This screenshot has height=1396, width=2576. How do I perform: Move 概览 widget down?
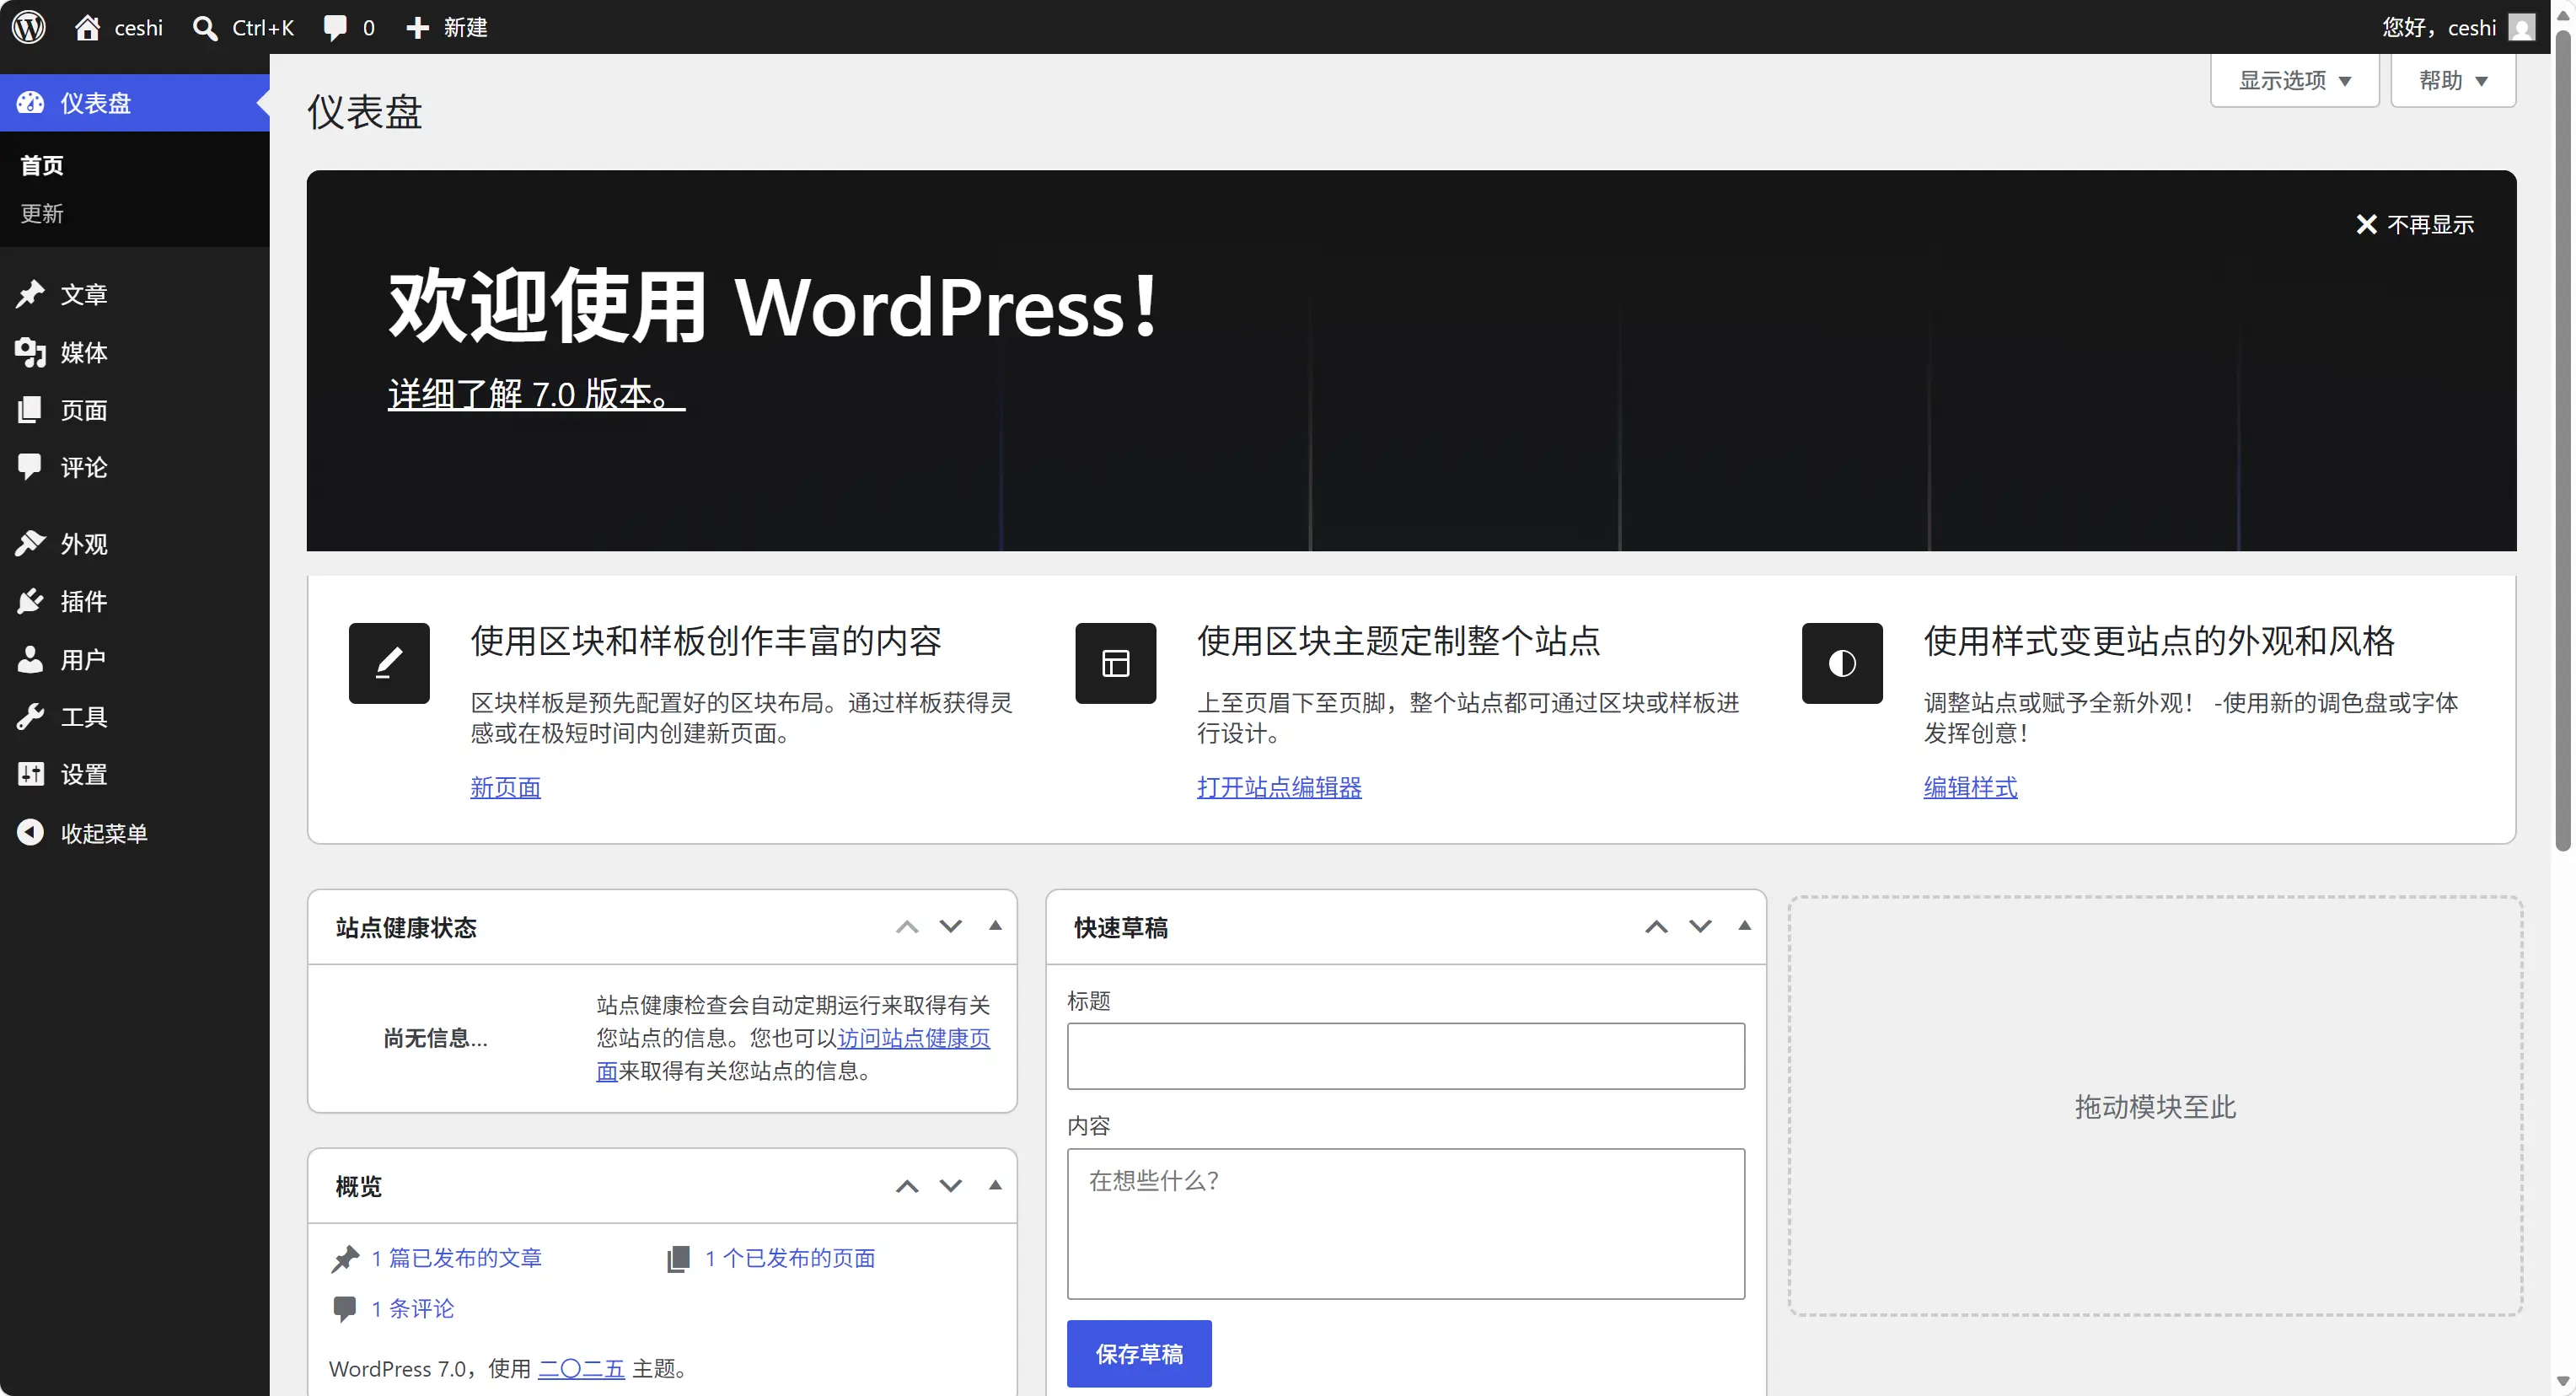951,1186
